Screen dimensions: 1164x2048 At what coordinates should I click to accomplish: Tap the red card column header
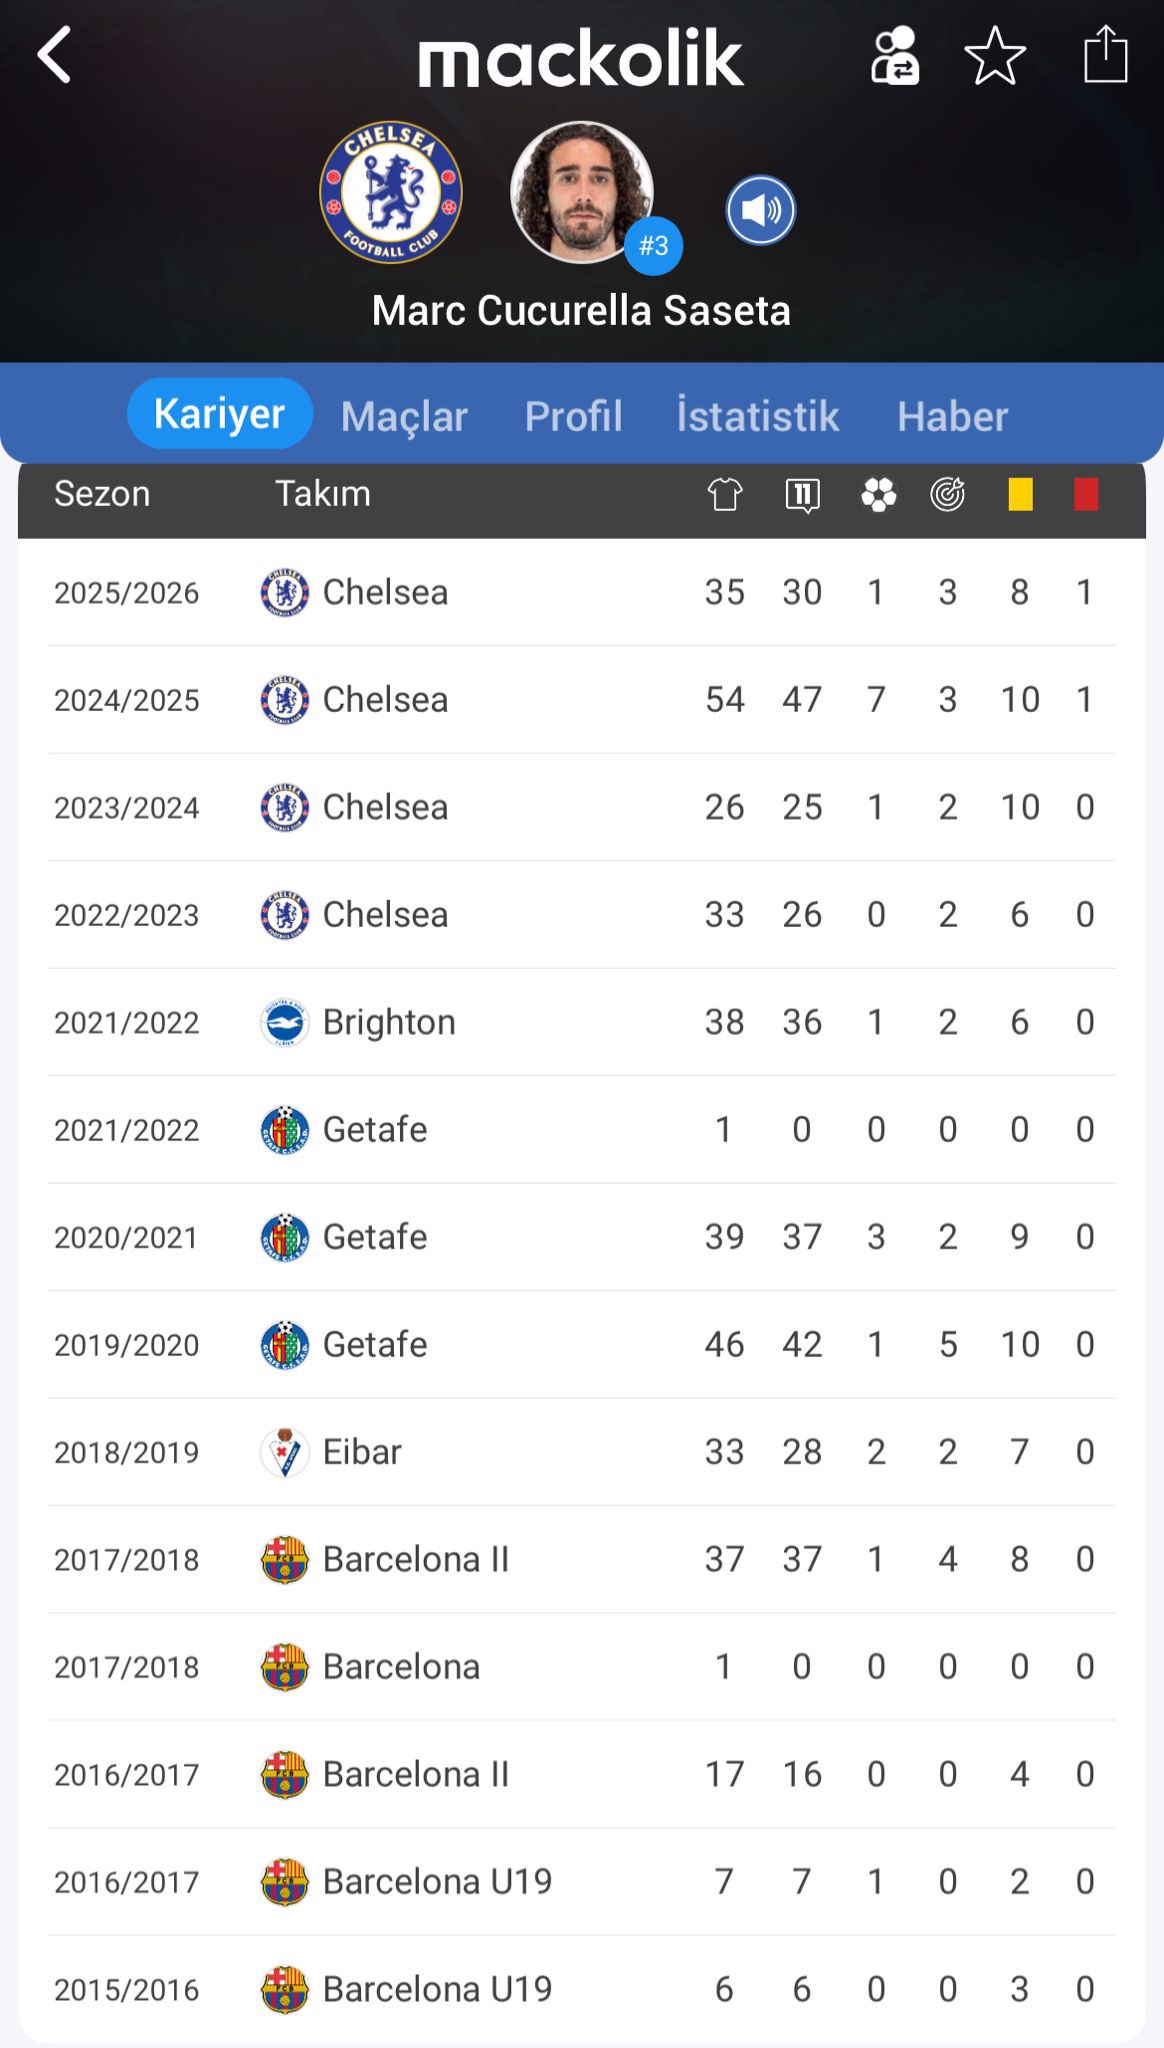(1086, 494)
